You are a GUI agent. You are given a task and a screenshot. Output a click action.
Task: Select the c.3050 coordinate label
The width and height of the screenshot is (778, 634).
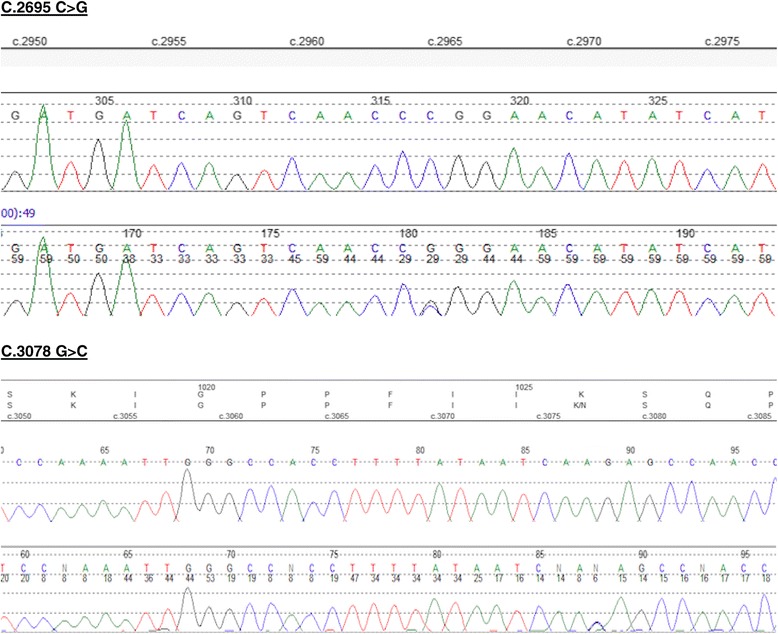click(18, 416)
